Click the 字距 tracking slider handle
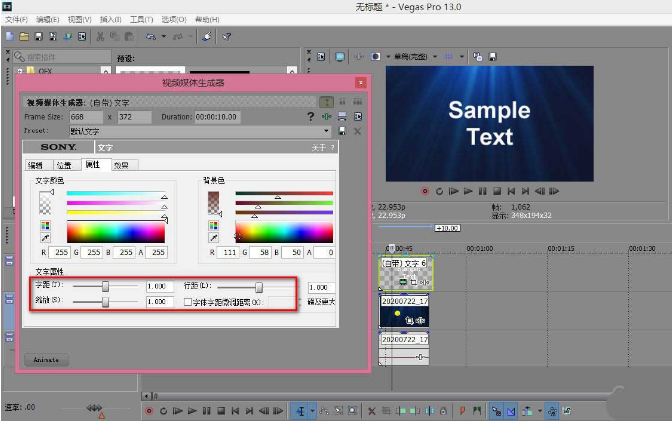 point(104,287)
